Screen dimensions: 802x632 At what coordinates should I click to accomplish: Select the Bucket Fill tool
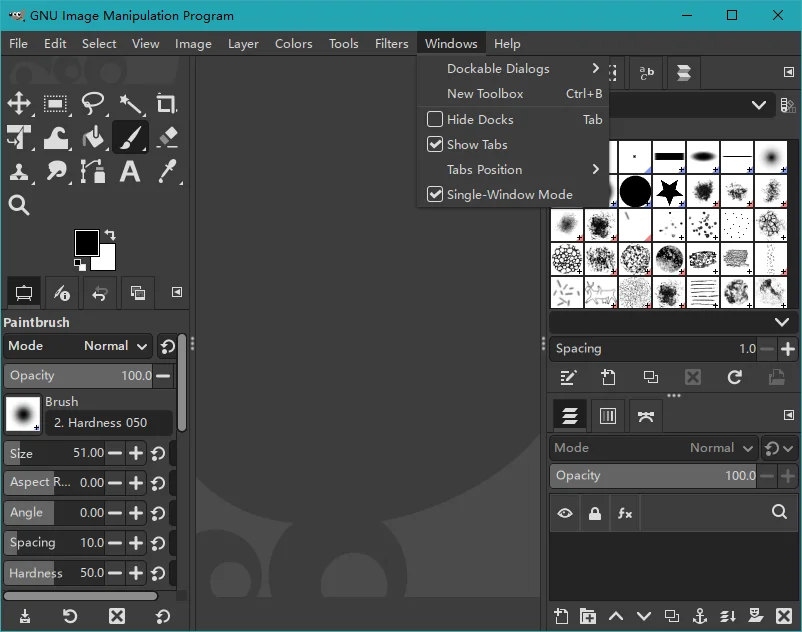pos(93,138)
